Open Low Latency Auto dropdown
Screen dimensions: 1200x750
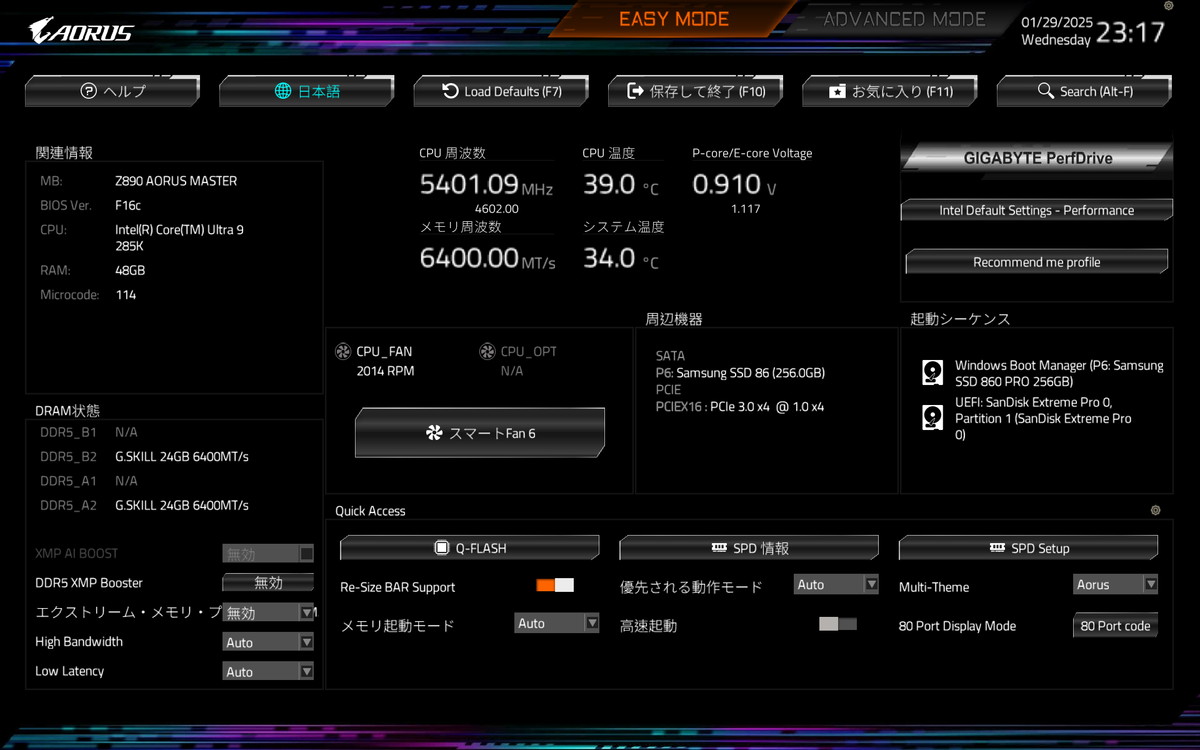[268, 671]
